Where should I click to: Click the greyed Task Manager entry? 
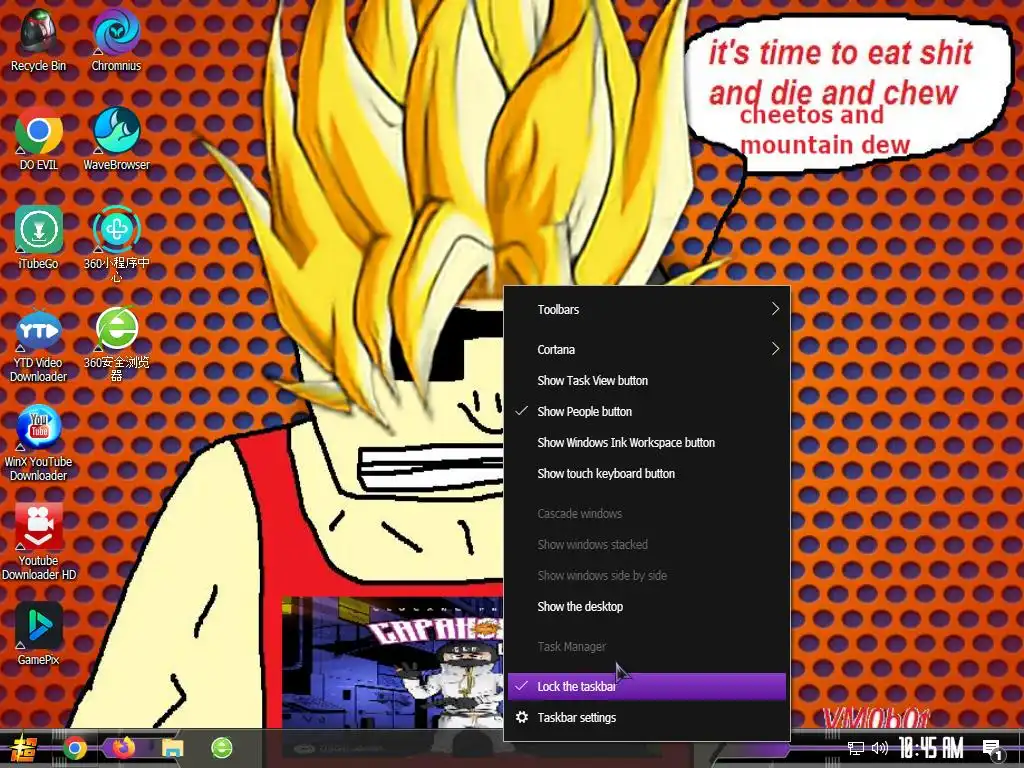click(647, 647)
